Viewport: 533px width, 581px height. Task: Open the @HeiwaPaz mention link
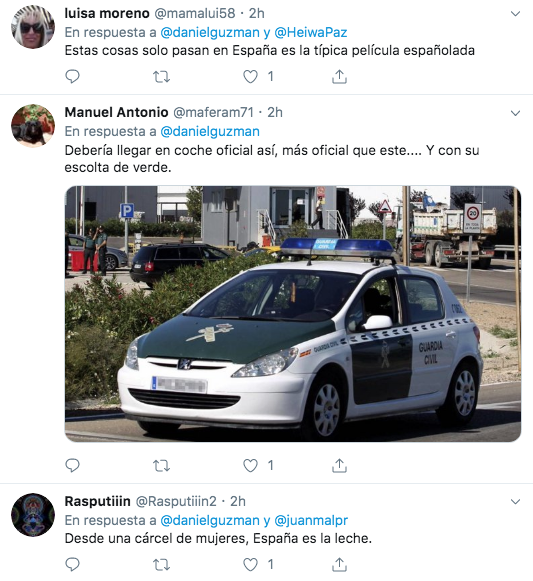click(311, 33)
